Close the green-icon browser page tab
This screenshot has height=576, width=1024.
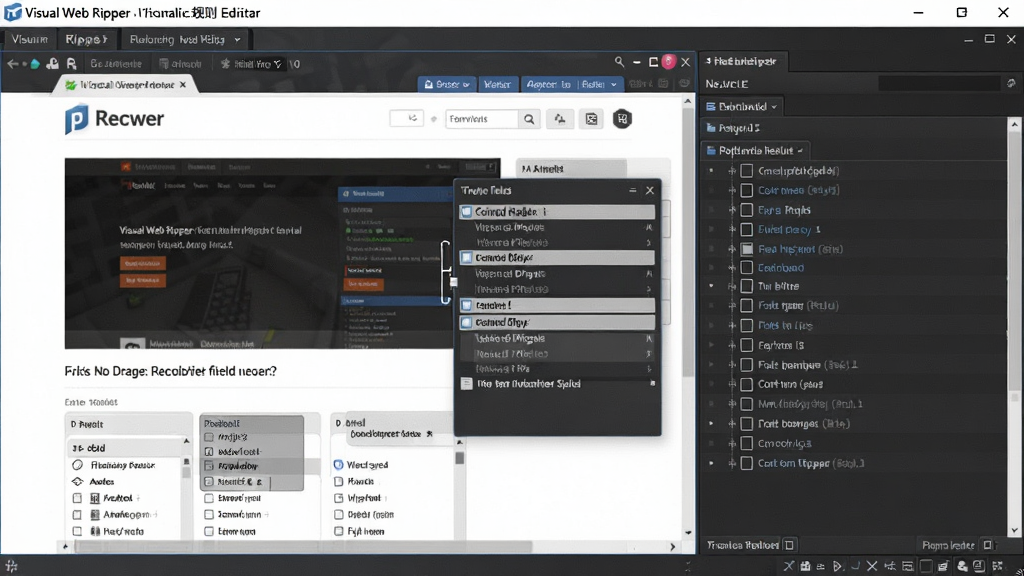coord(183,85)
